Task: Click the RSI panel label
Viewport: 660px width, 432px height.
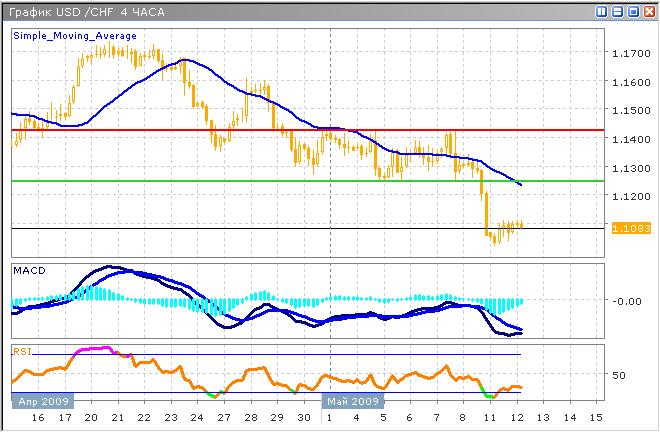Action: [22, 351]
